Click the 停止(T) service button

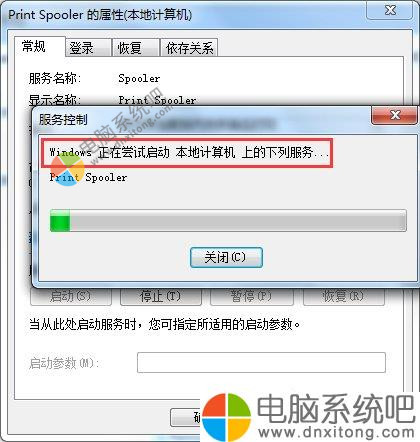(x=161, y=296)
